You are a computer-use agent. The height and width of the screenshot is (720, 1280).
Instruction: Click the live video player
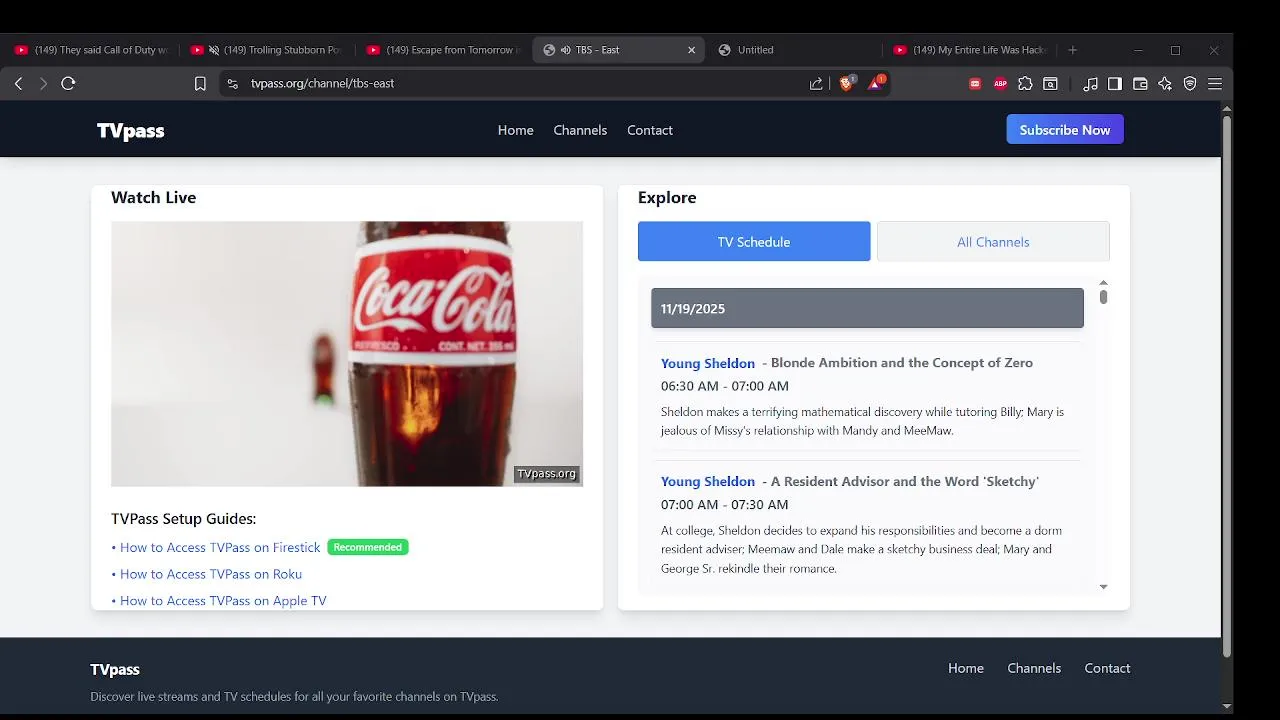(347, 354)
